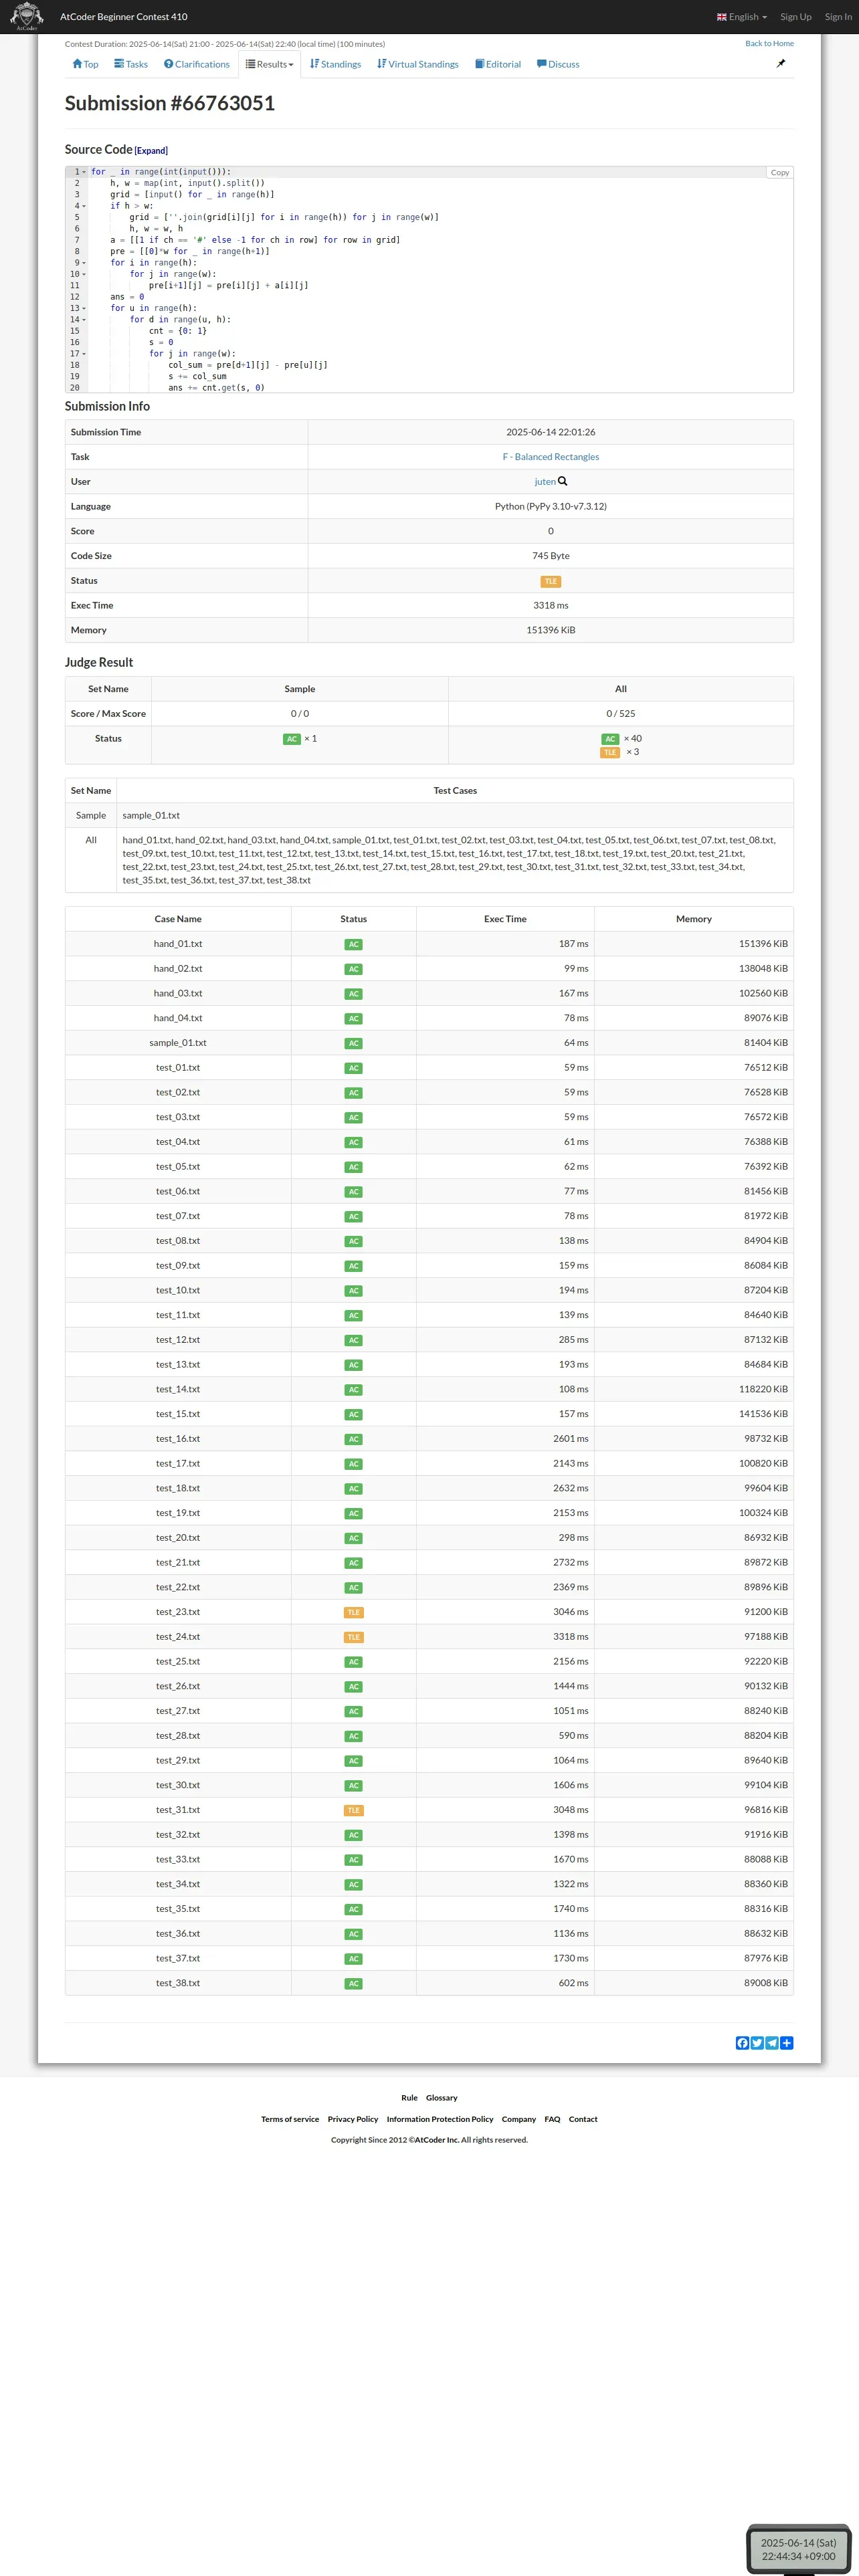Click the AtCoder logo in the header

[x=26, y=16]
